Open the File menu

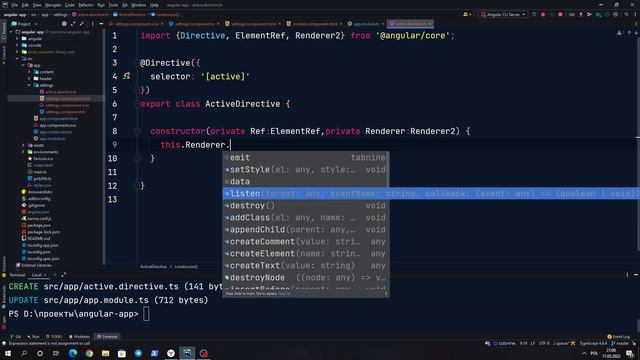(x=15, y=5)
